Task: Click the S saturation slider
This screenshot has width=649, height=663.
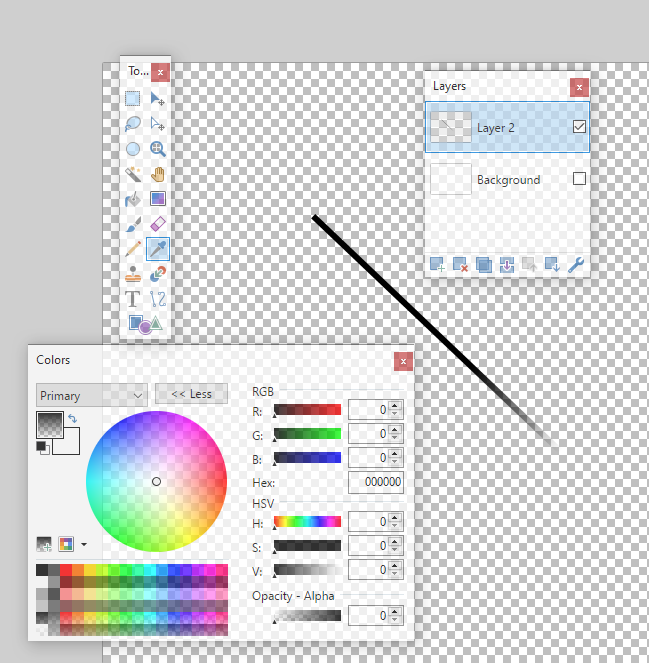Action: (x=307, y=545)
